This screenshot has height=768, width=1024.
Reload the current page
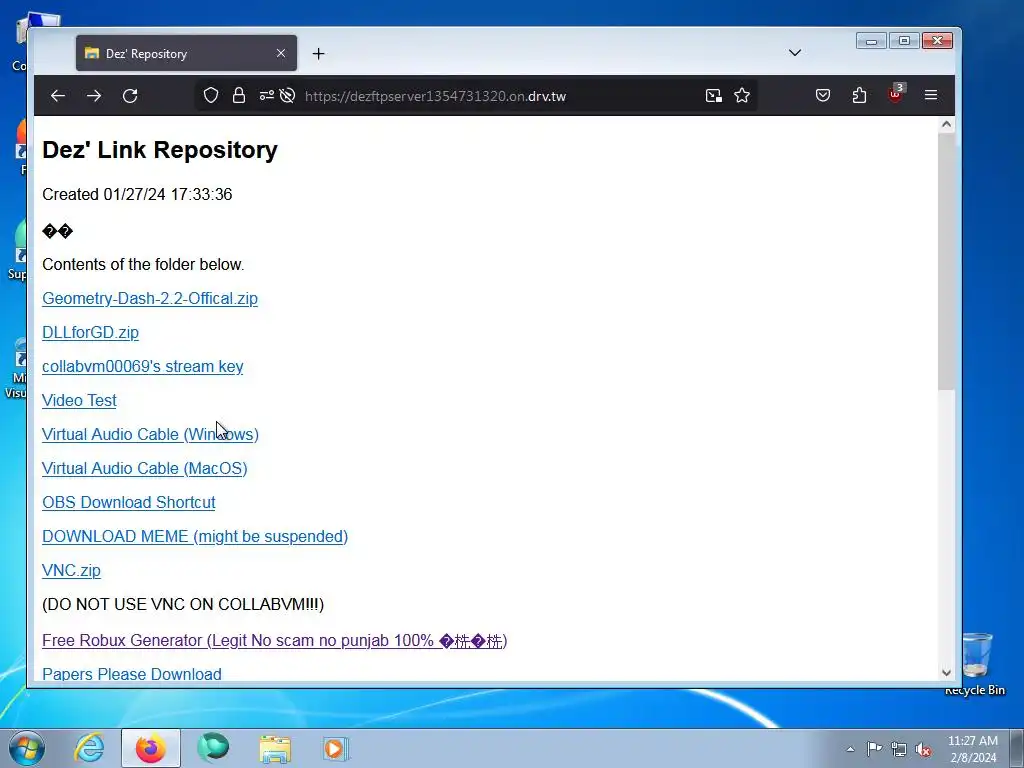130,96
